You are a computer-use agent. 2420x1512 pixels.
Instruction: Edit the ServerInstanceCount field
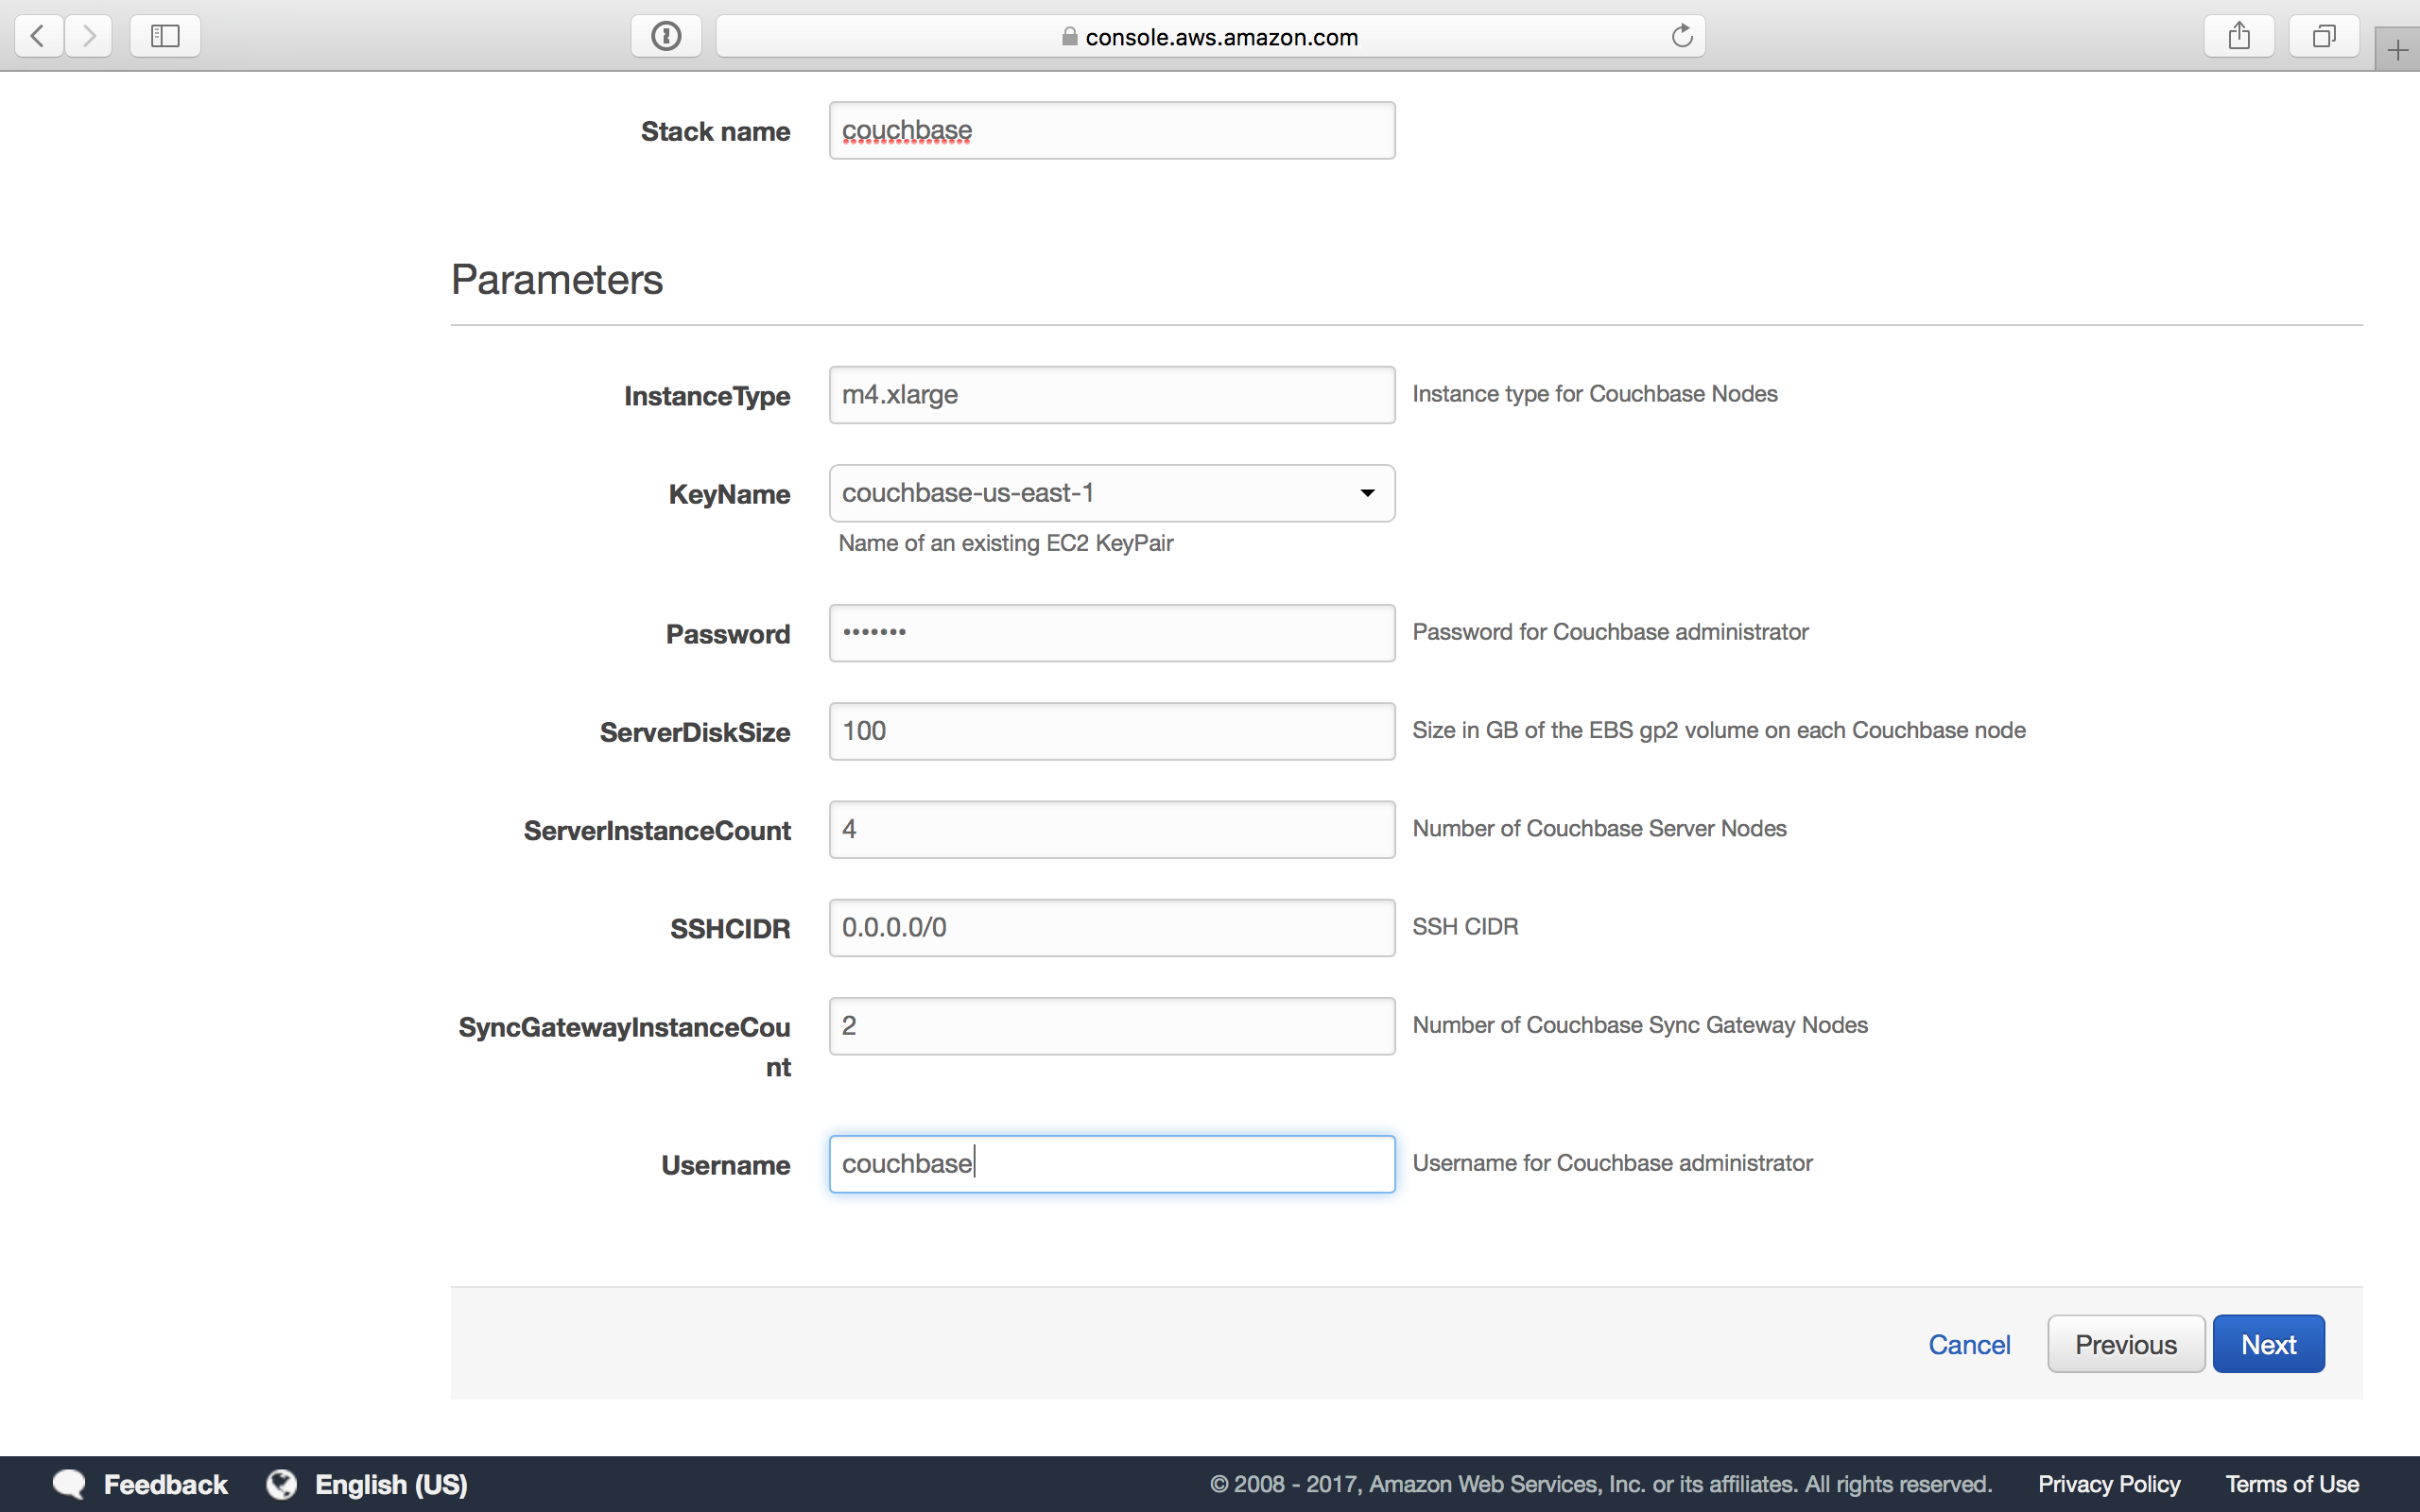click(1112, 829)
